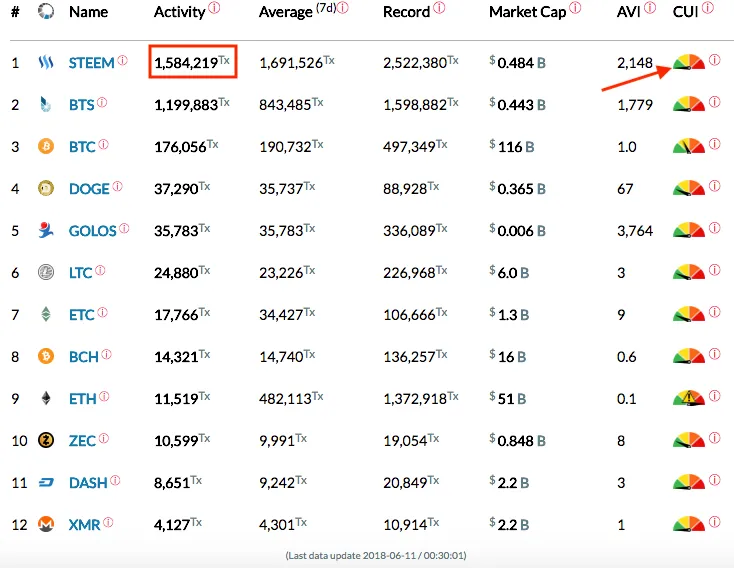Open the BTC coin link
734x568 pixels.
[82, 147]
